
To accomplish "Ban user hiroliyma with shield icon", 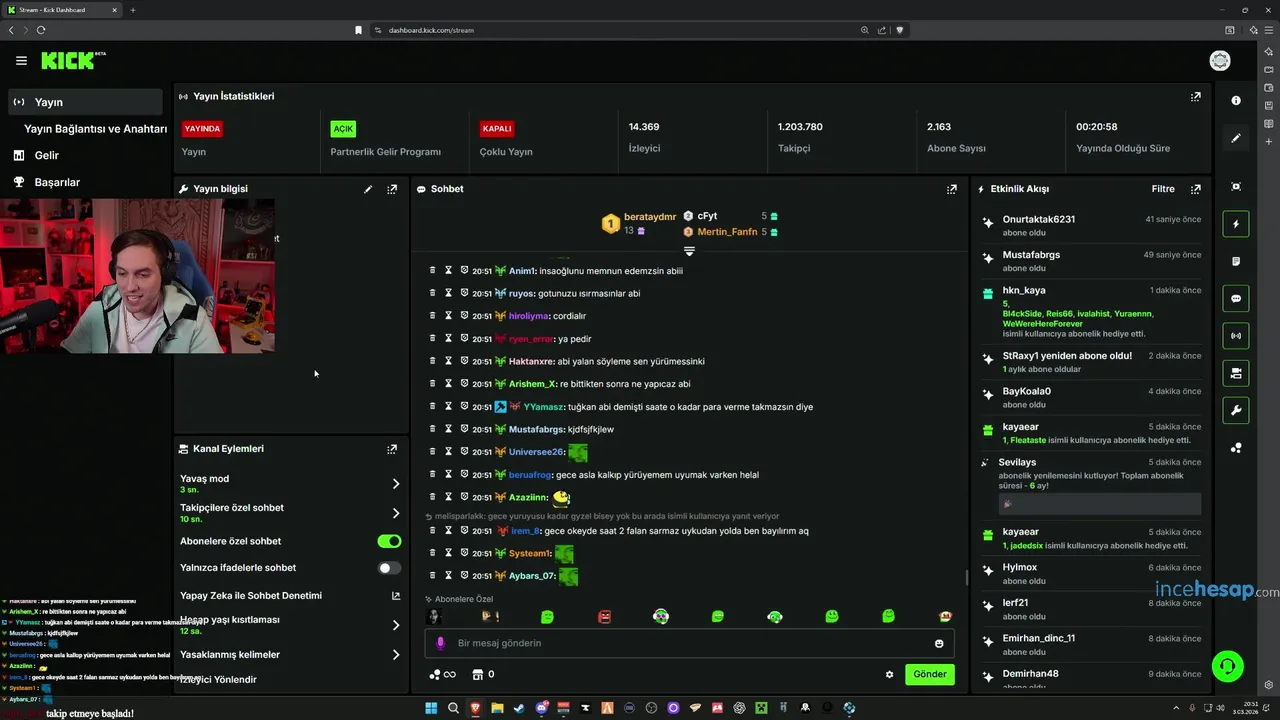I will 464,316.
